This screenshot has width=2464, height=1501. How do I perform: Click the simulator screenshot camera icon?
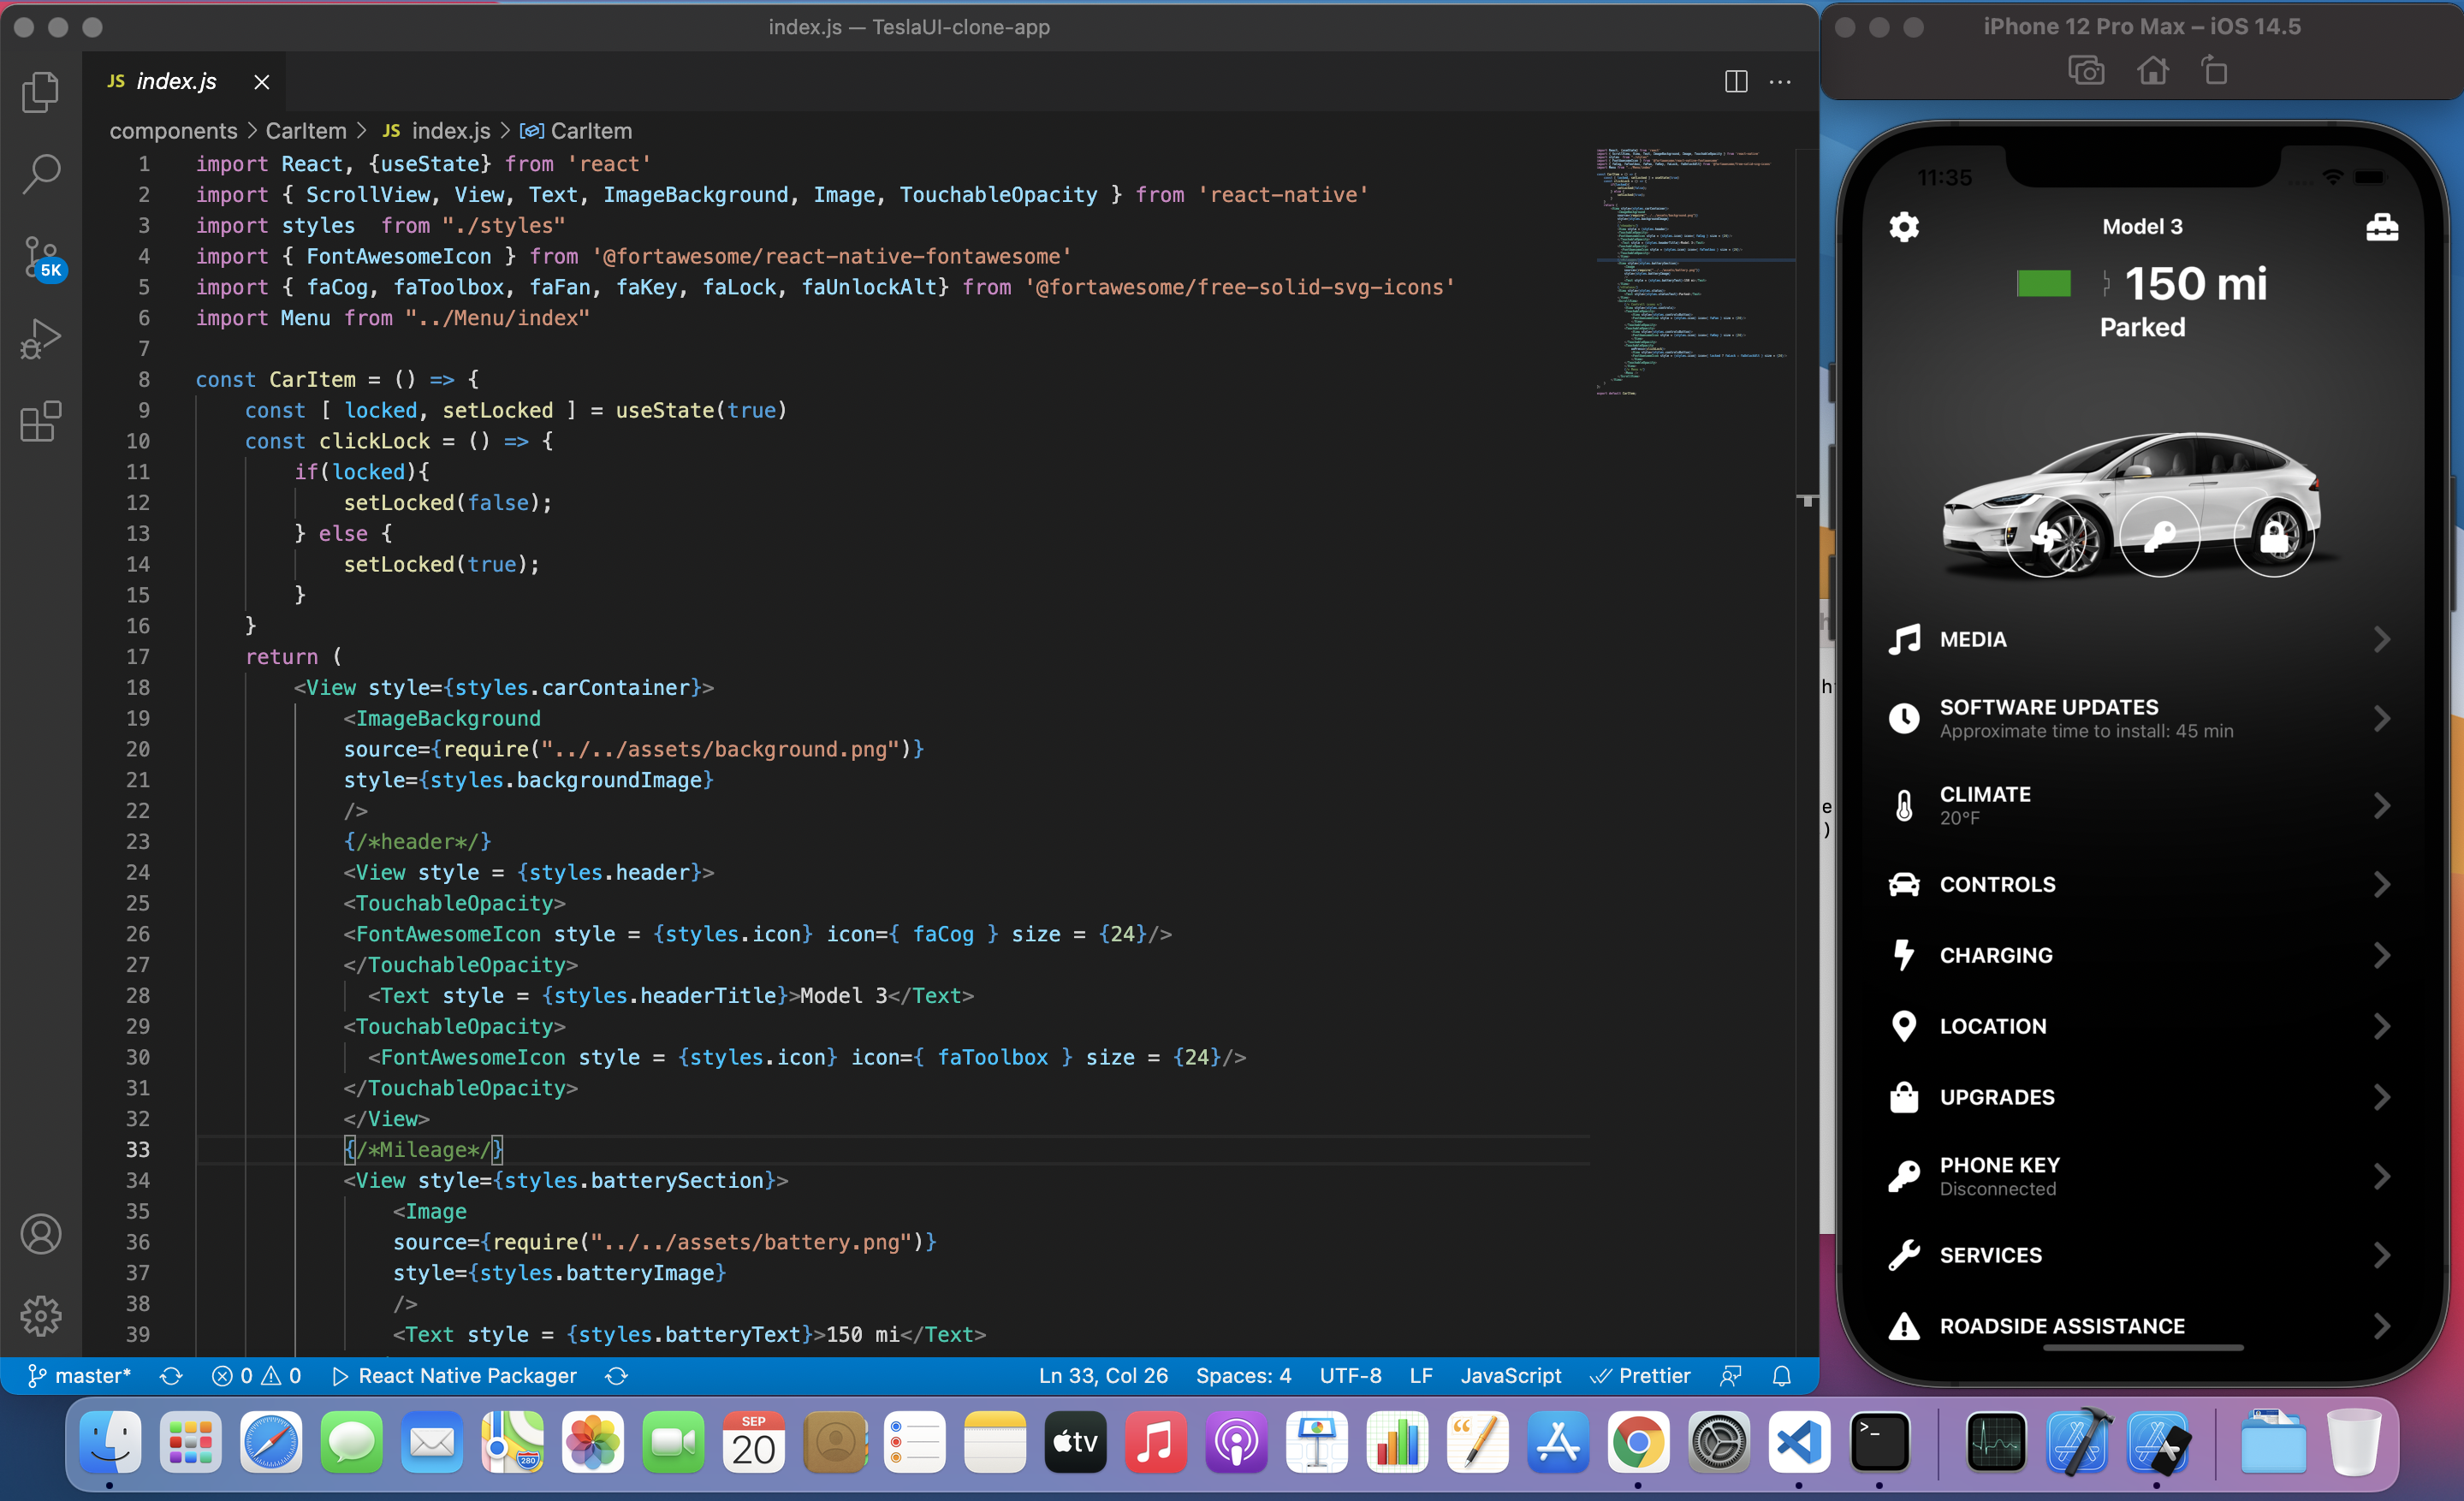(x=2086, y=71)
